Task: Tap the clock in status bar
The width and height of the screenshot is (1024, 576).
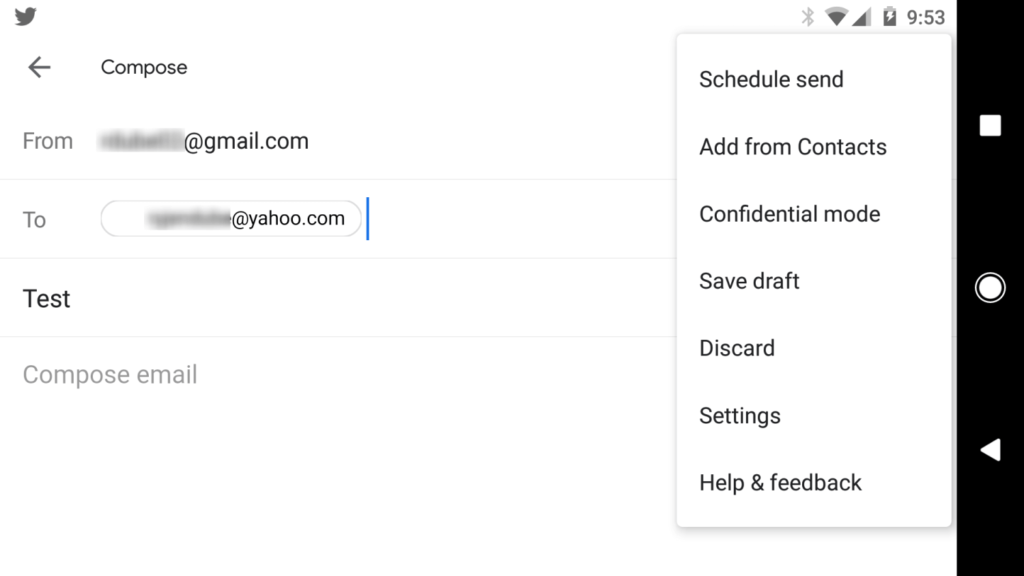Action: pos(925,17)
